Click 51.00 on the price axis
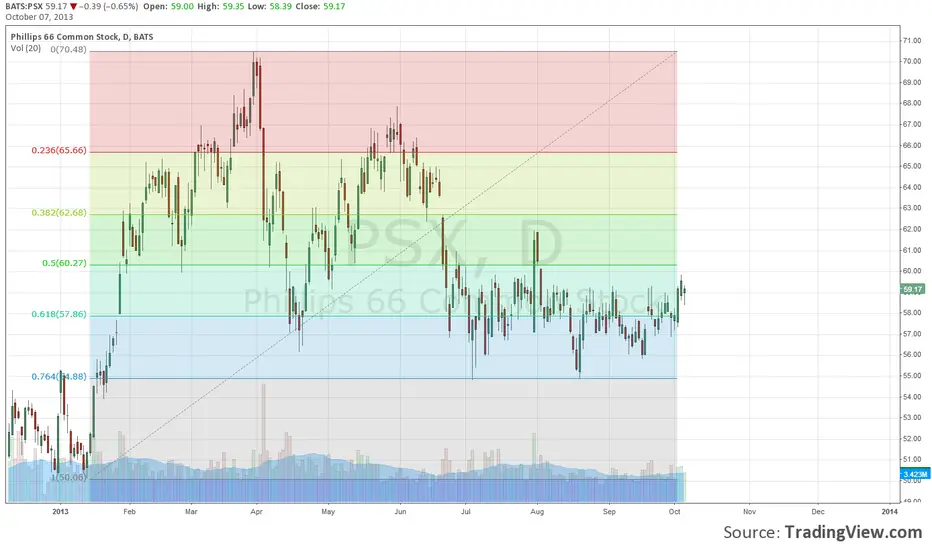The width and height of the screenshot is (932, 550). (x=912, y=460)
